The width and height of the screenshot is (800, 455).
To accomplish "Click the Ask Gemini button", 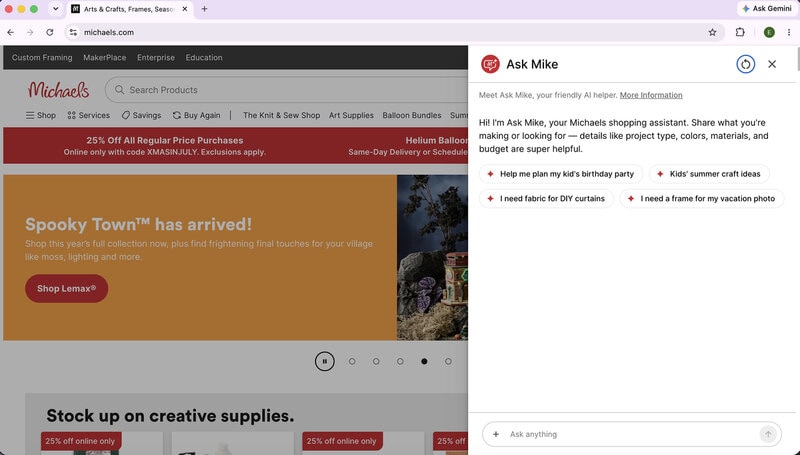I will click(767, 9).
